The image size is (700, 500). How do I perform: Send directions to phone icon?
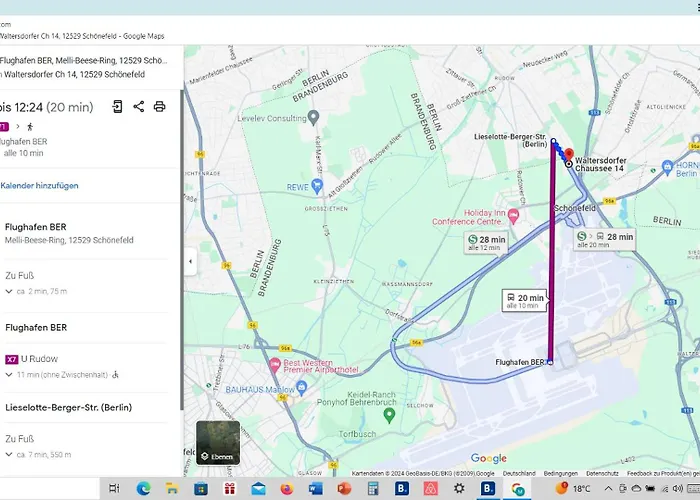(x=117, y=106)
